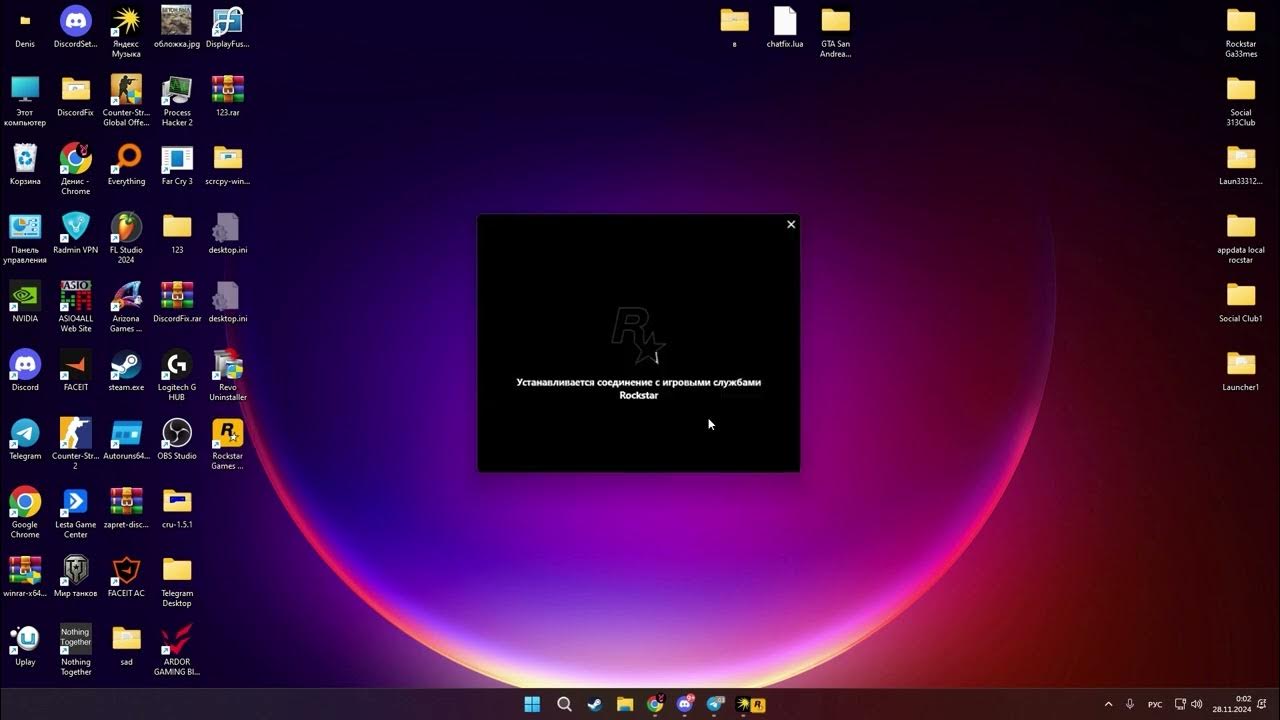Open the Telegram Desktop folder

click(x=177, y=580)
